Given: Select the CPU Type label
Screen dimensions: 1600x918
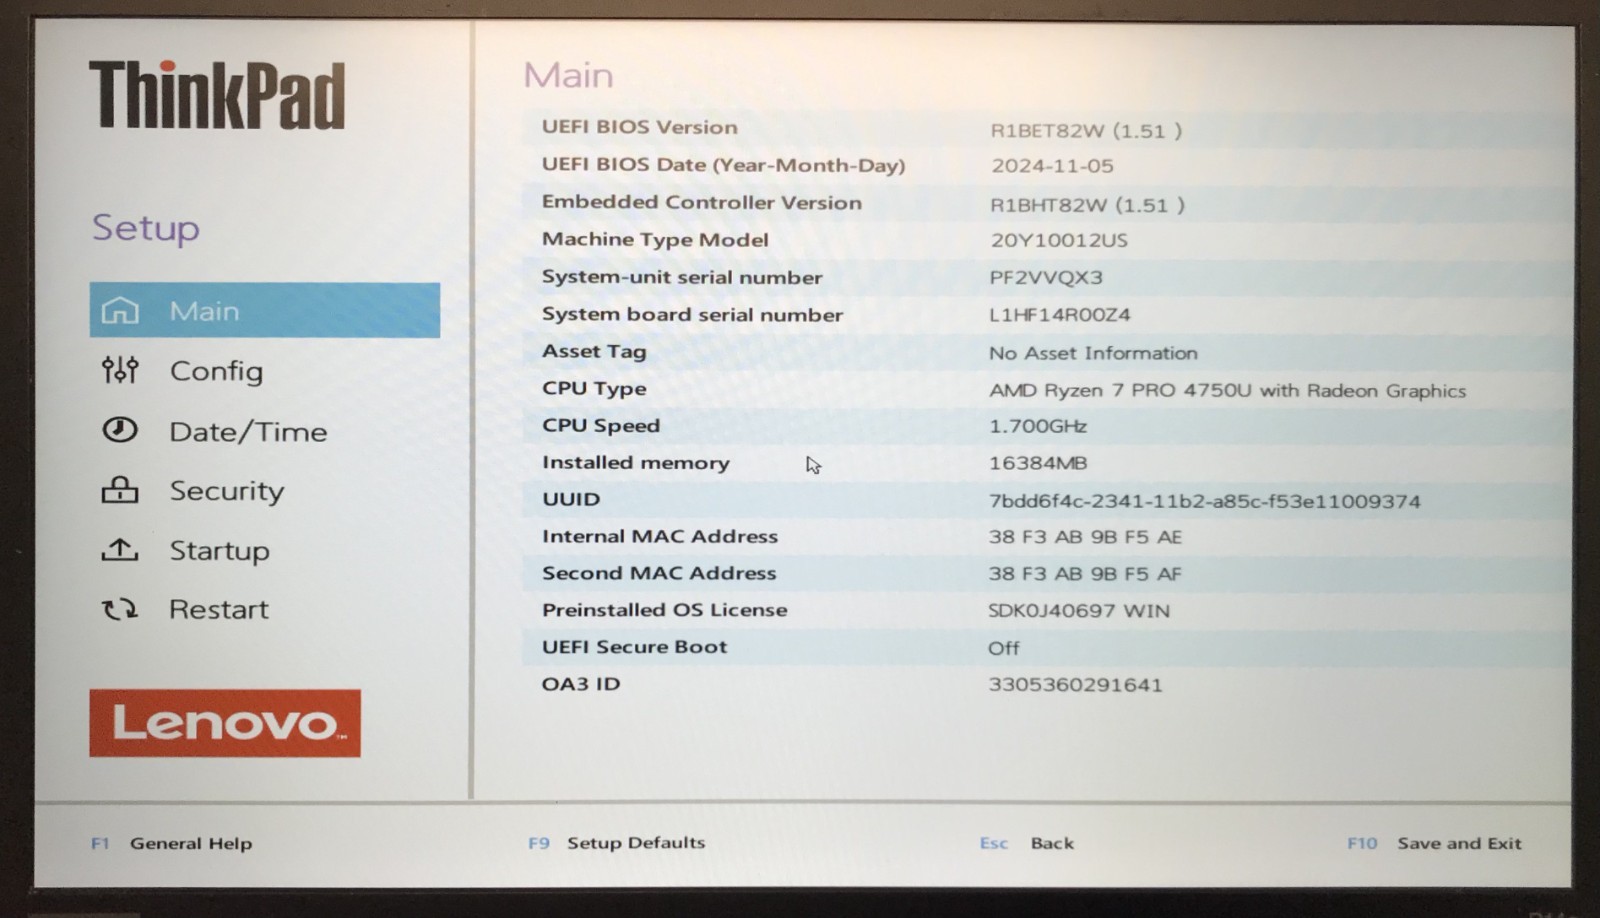Looking at the screenshot, I should [594, 389].
